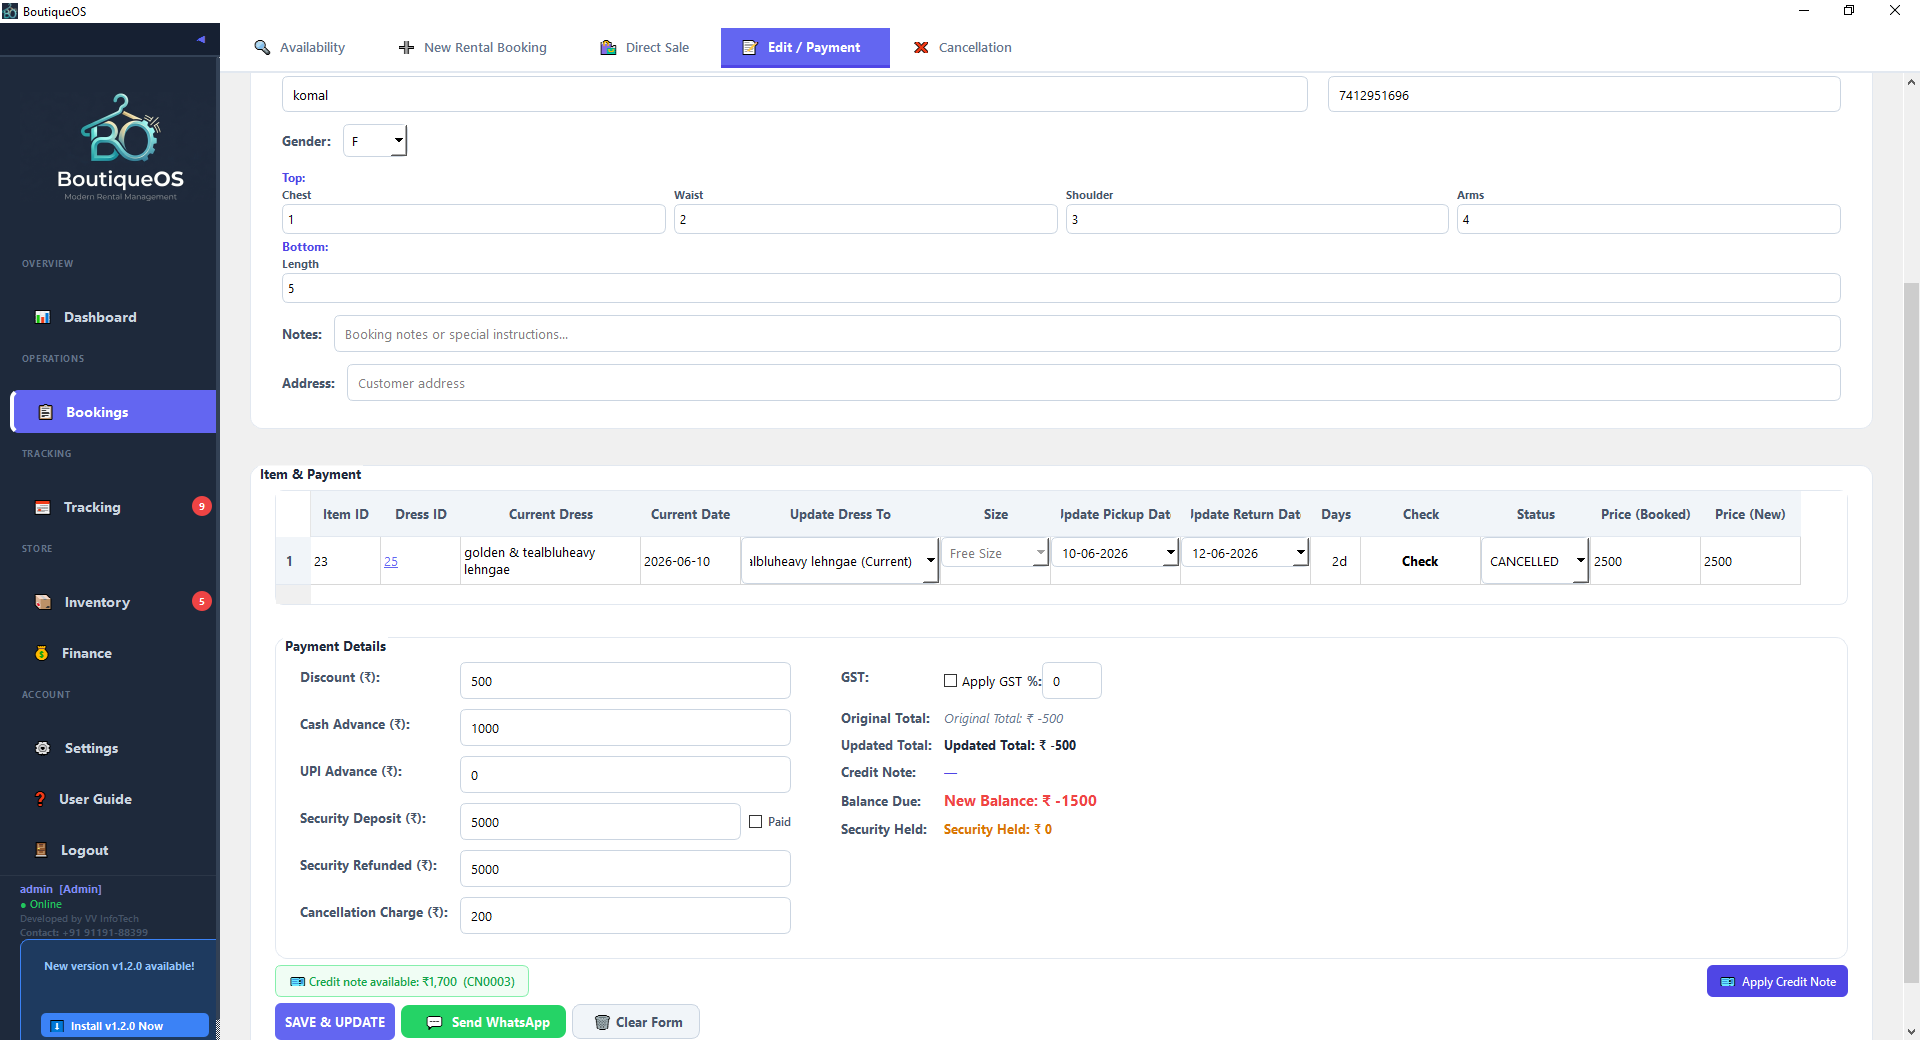Open Tracking section via its icon
Viewport: 1920px width, 1040px height.
pos(42,507)
